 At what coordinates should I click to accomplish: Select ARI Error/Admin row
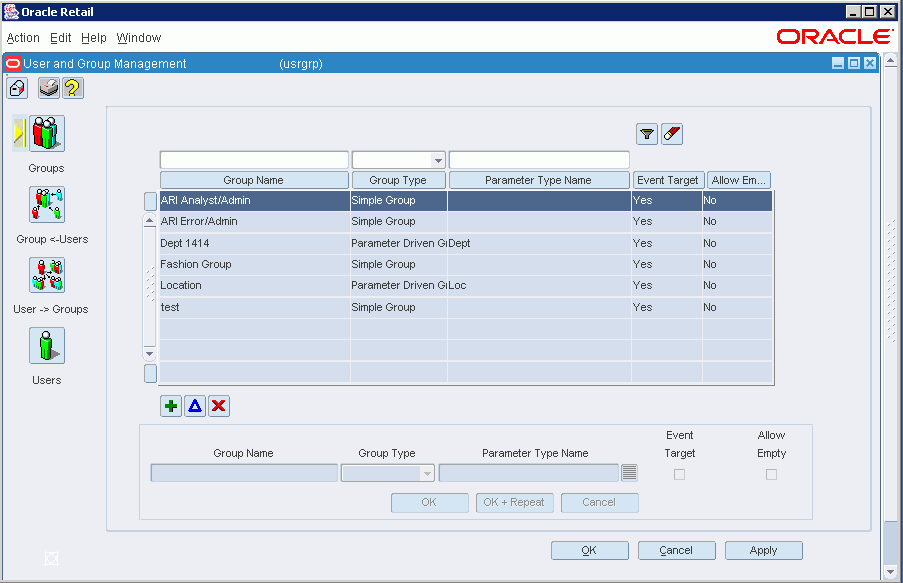(466, 221)
